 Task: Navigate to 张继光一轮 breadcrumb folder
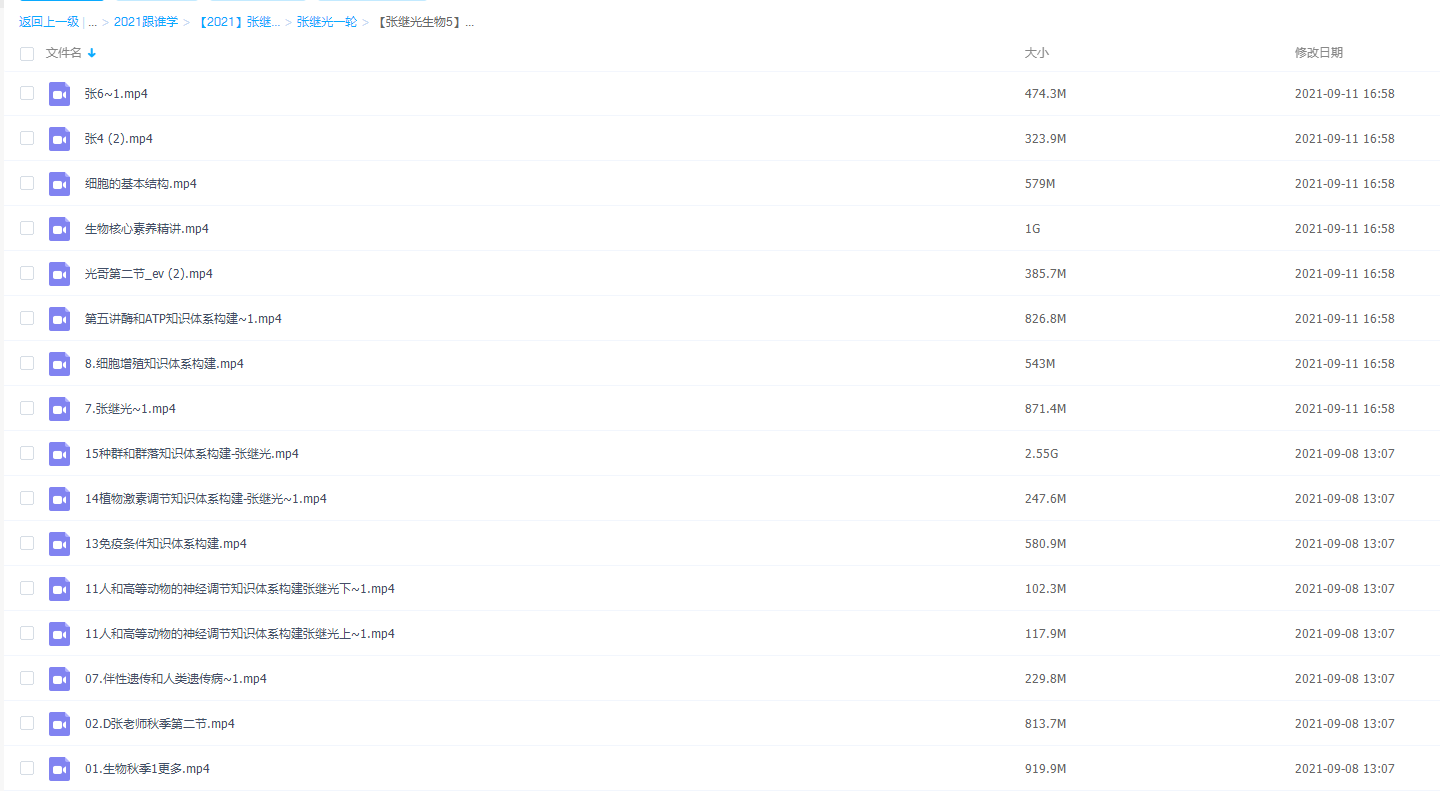(326, 22)
